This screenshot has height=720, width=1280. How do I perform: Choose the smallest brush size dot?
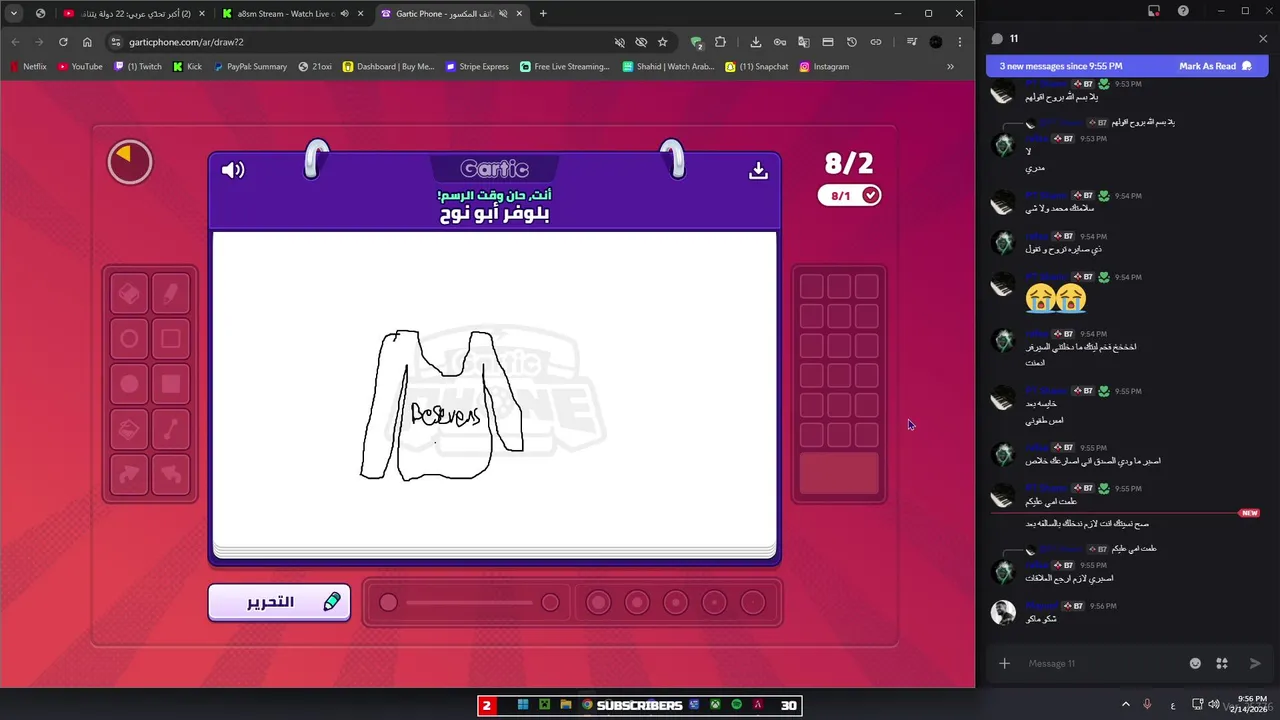[x=753, y=602]
